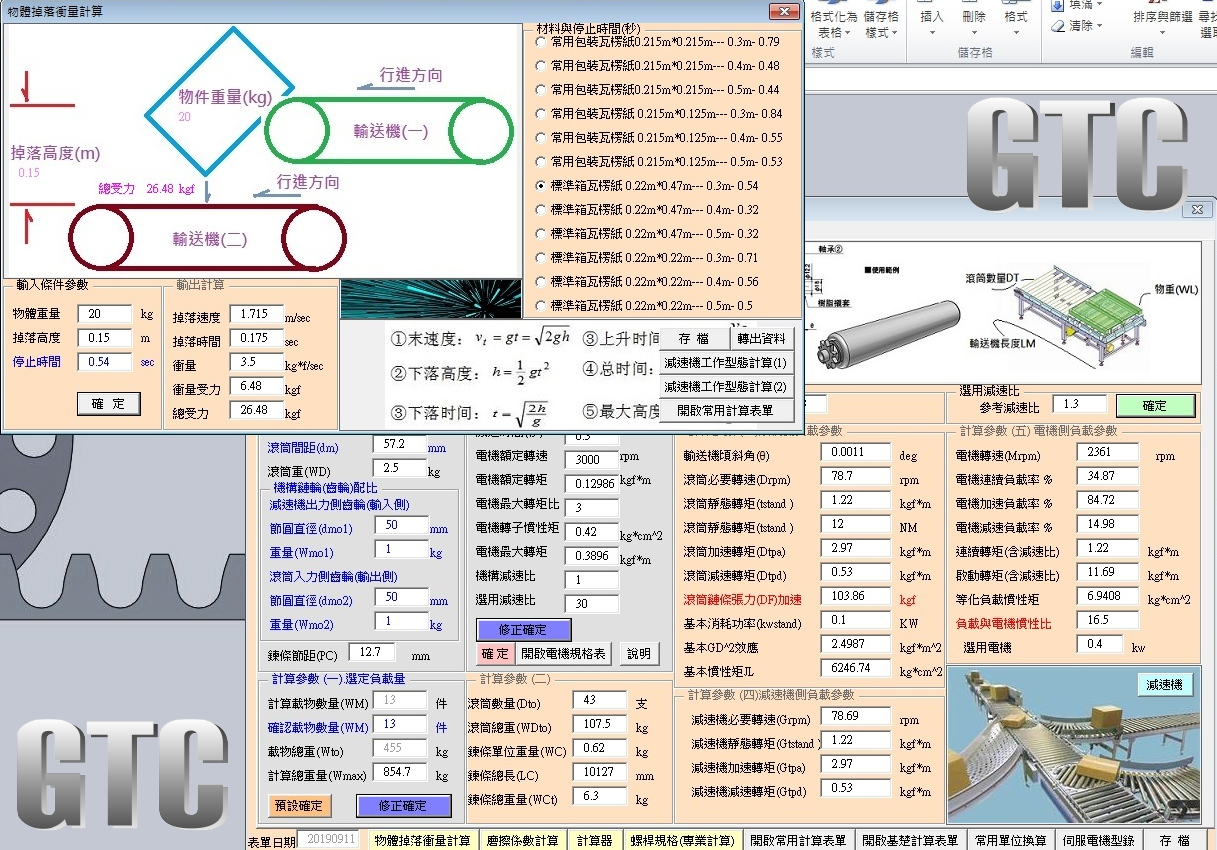Select 常用包裝瓦楞紙 0.215m*0.215m 0.3m-0.79 option
Screen dimensions: 1217x850
coord(541,42)
